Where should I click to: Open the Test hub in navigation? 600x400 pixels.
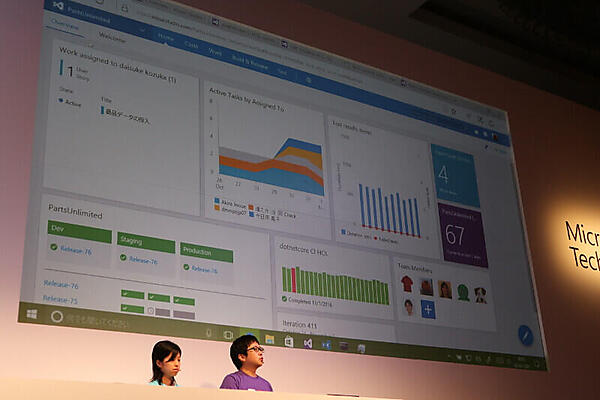[282, 72]
